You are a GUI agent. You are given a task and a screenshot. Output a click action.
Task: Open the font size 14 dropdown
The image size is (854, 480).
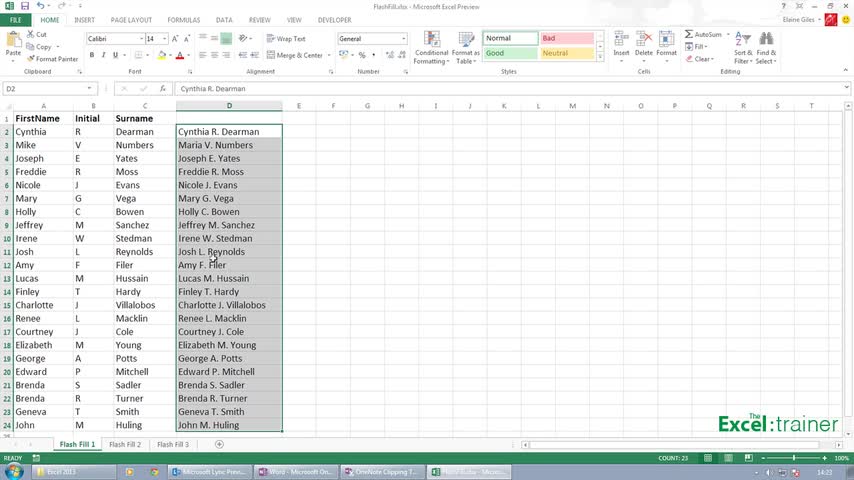click(164, 39)
